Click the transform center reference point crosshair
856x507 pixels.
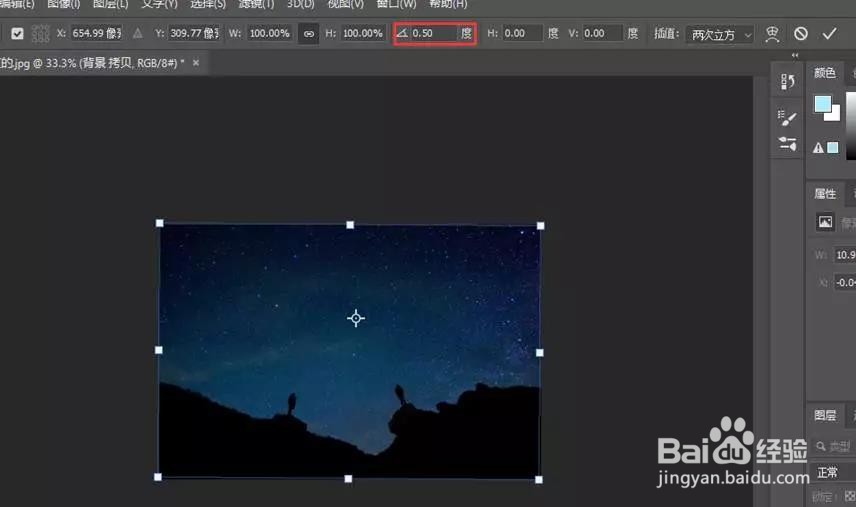(356, 318)
